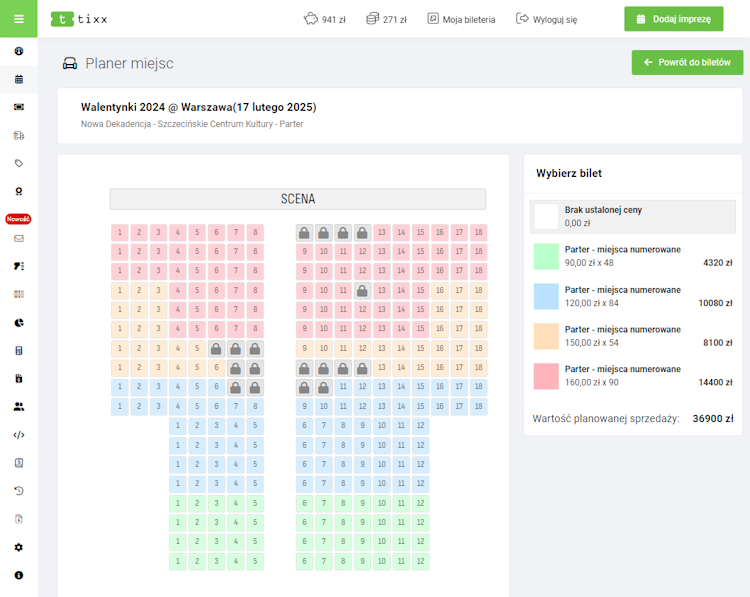750x597 pixels.
Task: Open the hamburger menu in the sidebar
Action: pyautogui.click(x=18, y=19)
